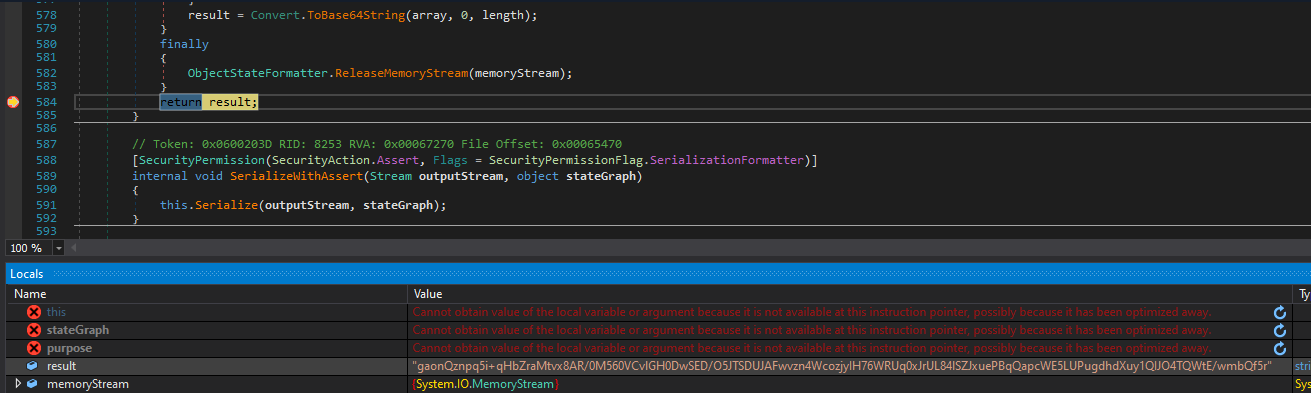This screenshot has width=1311, height=393.
Task: Click the Value column header
Action: pyautogui.click(x=850, y=294)
